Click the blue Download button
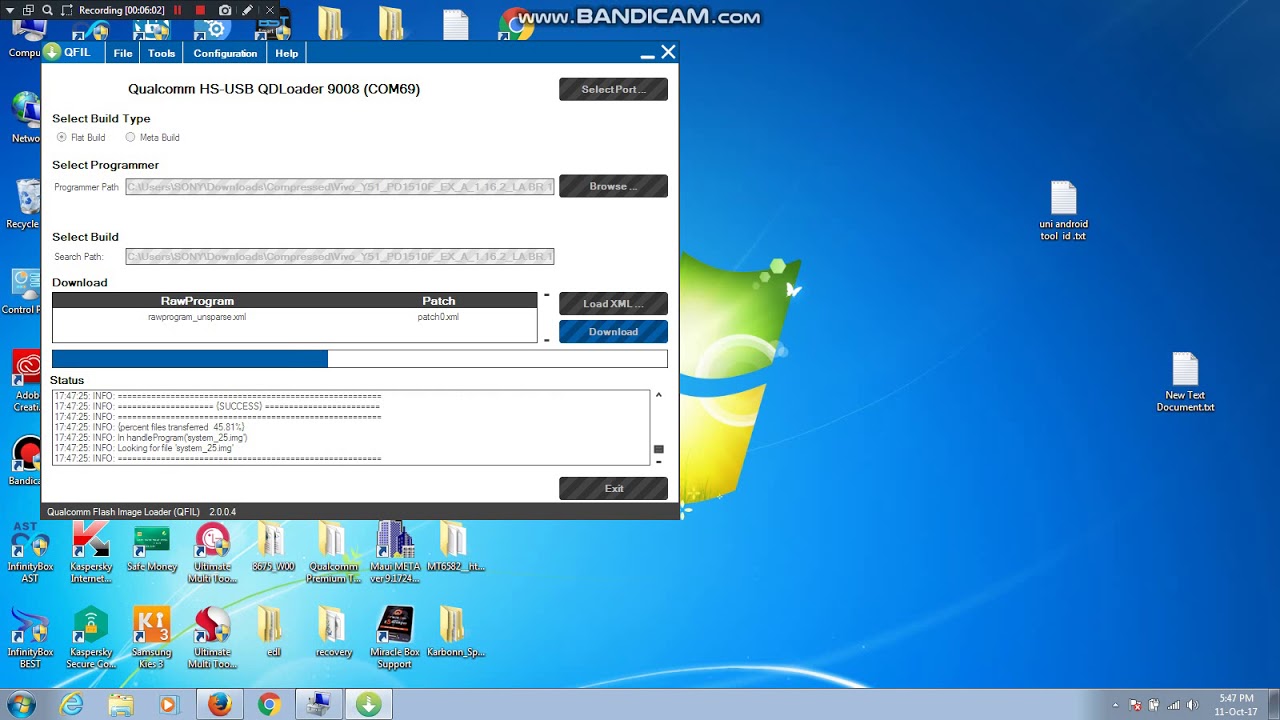Screen dimensions: 1280x720 (x=613, y=332)
